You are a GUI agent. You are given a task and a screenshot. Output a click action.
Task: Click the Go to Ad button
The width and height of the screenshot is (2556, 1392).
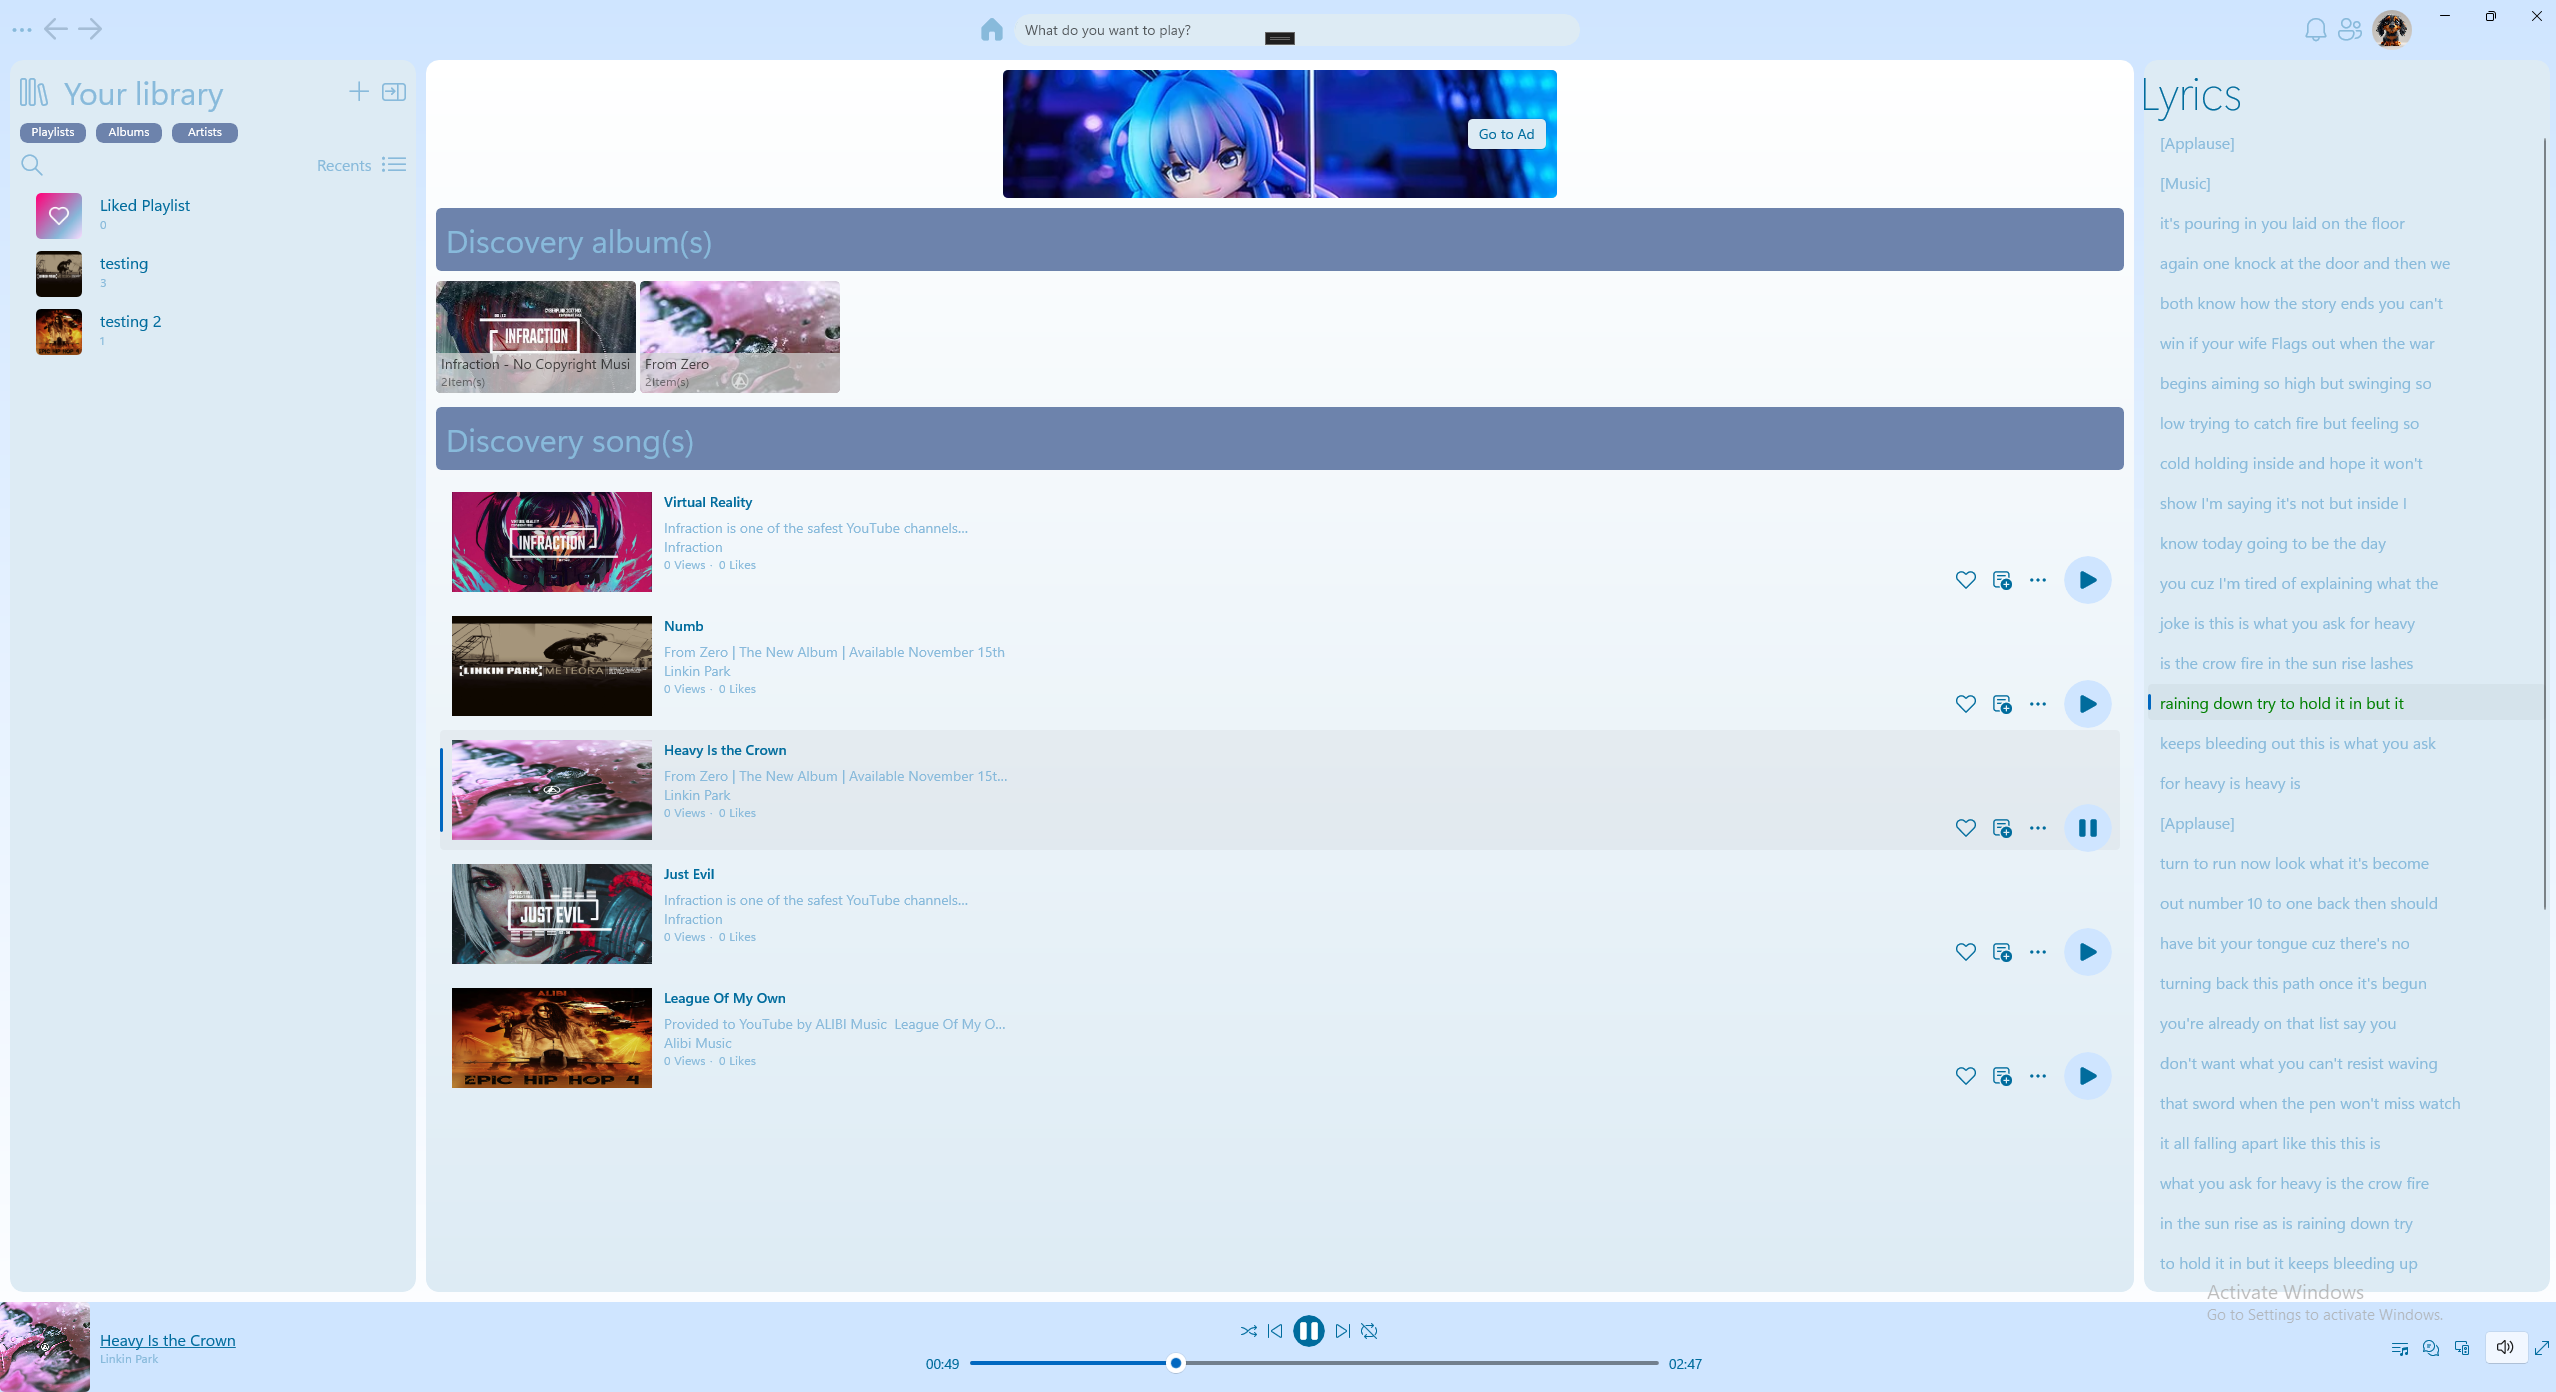pyautogui.click(x=1505, y=134)
